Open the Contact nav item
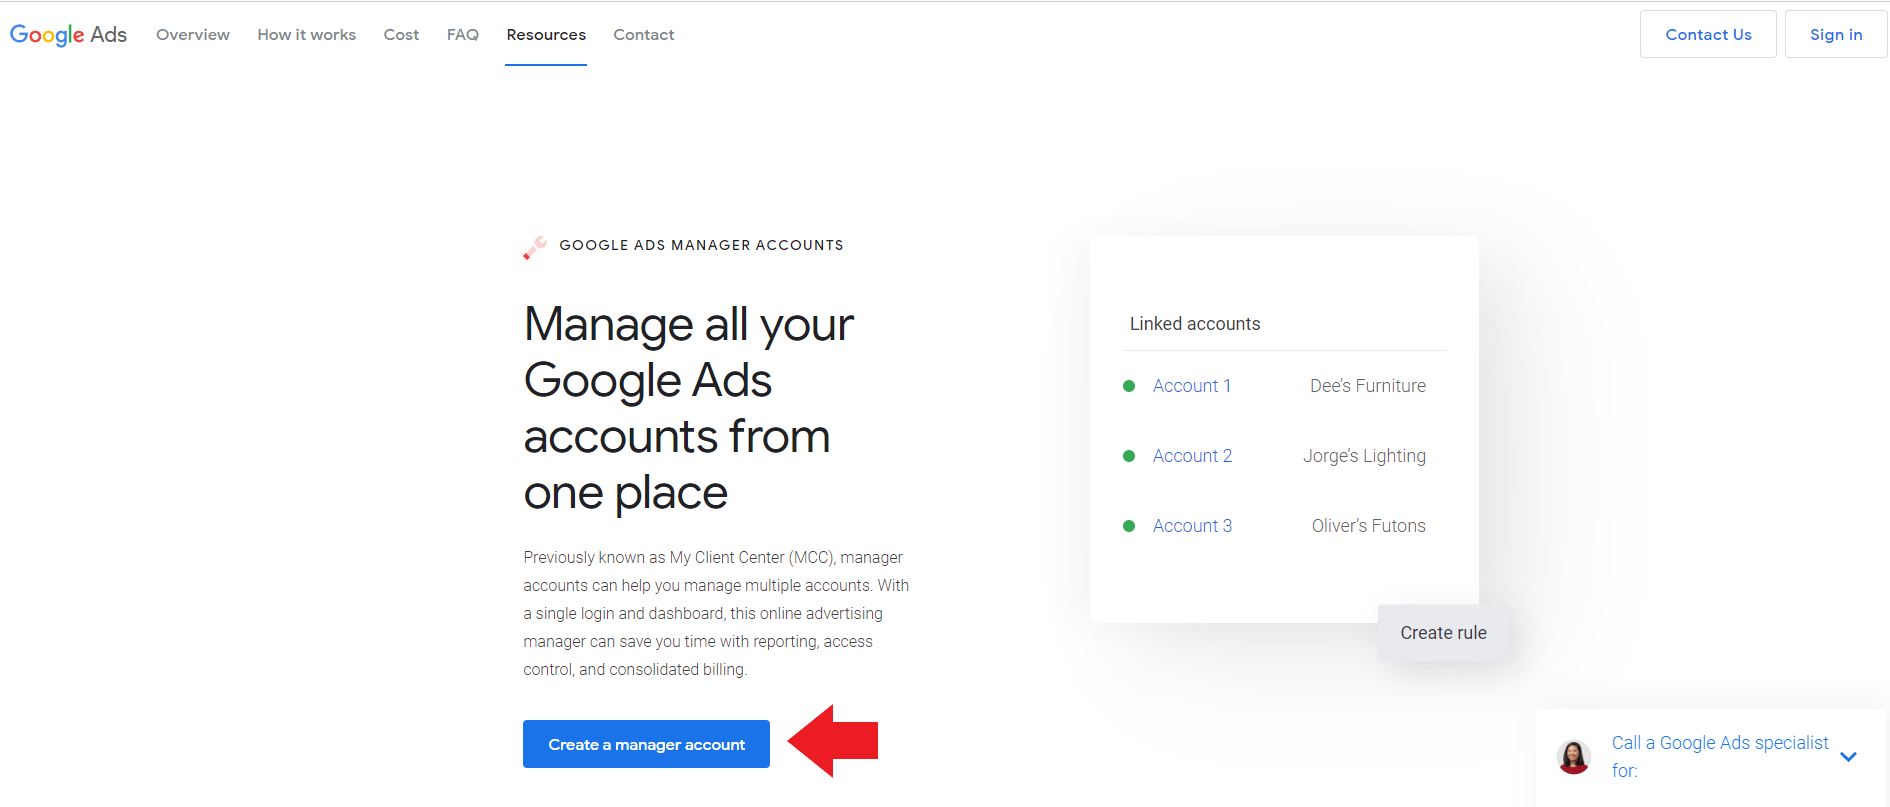The height and width of the screenshot is (807, 1890). click(x=643, y=35)
